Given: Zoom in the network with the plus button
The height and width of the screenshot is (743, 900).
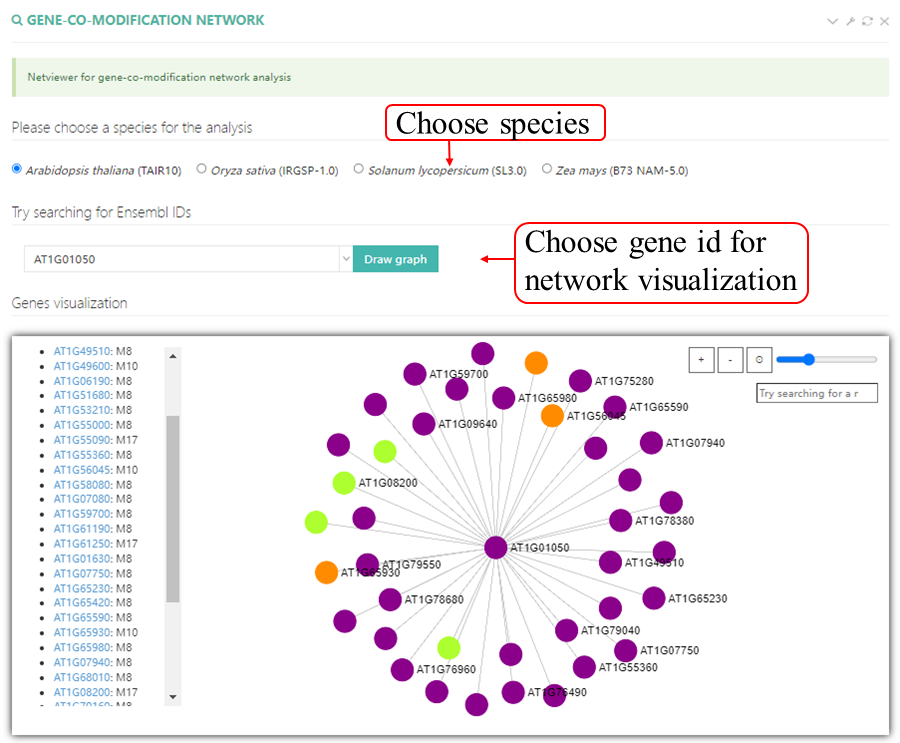Looking at the screenshot, I should (x=702, y=360).
